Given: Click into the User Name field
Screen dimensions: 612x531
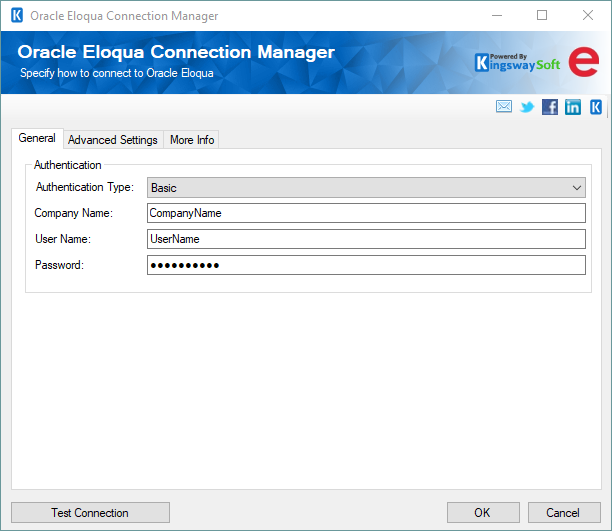Looking at the screenshot, I should pyautogui.click(x=366, y=239).
